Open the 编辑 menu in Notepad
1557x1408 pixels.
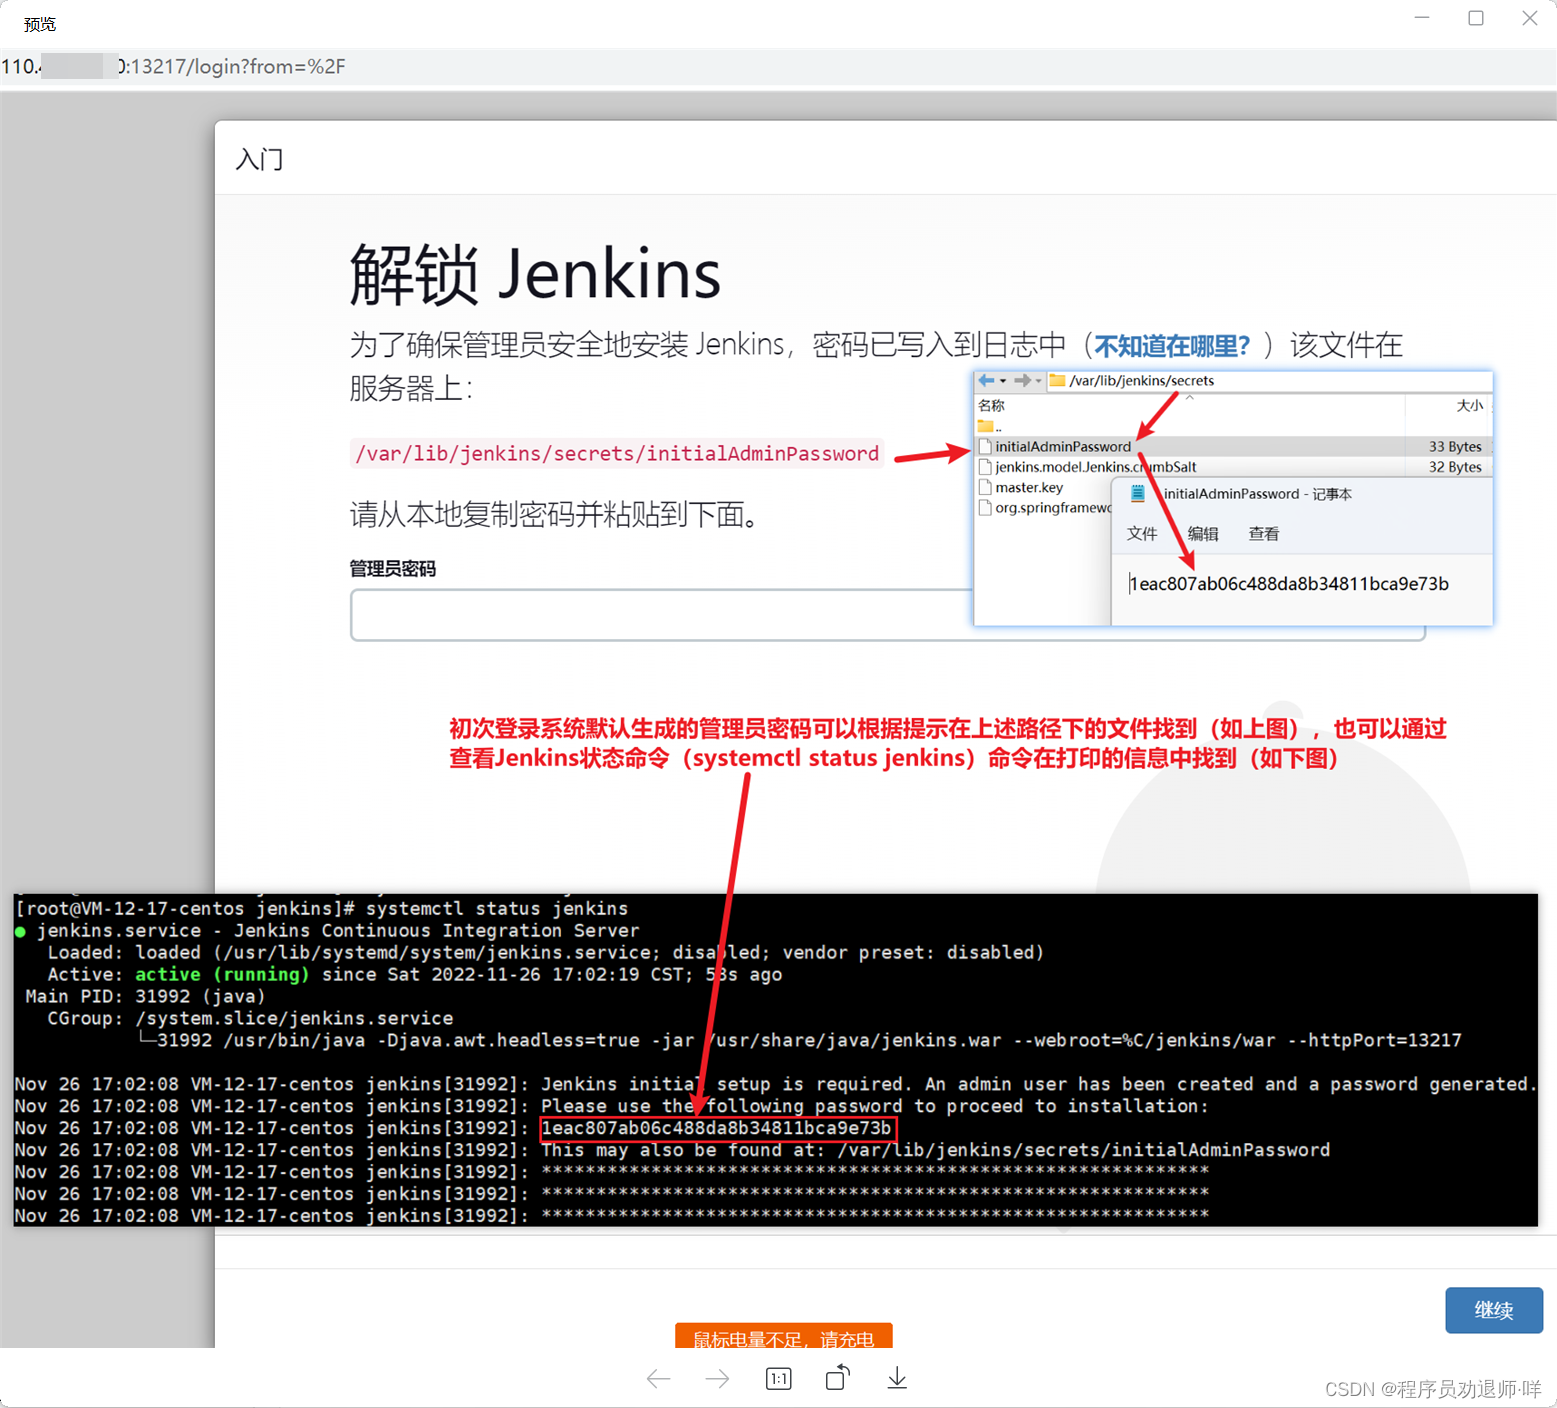click(x=1203, y=534)
